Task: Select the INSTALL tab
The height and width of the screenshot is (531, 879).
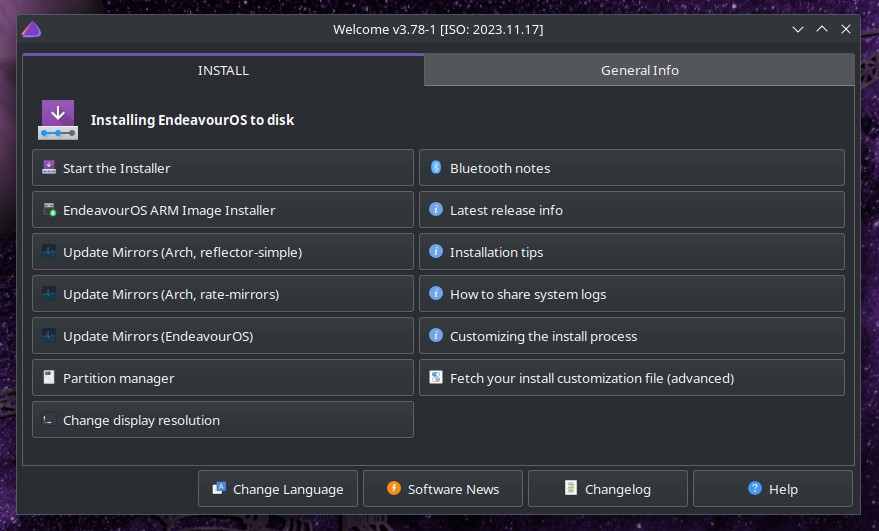Action: [x=223, y=70]
